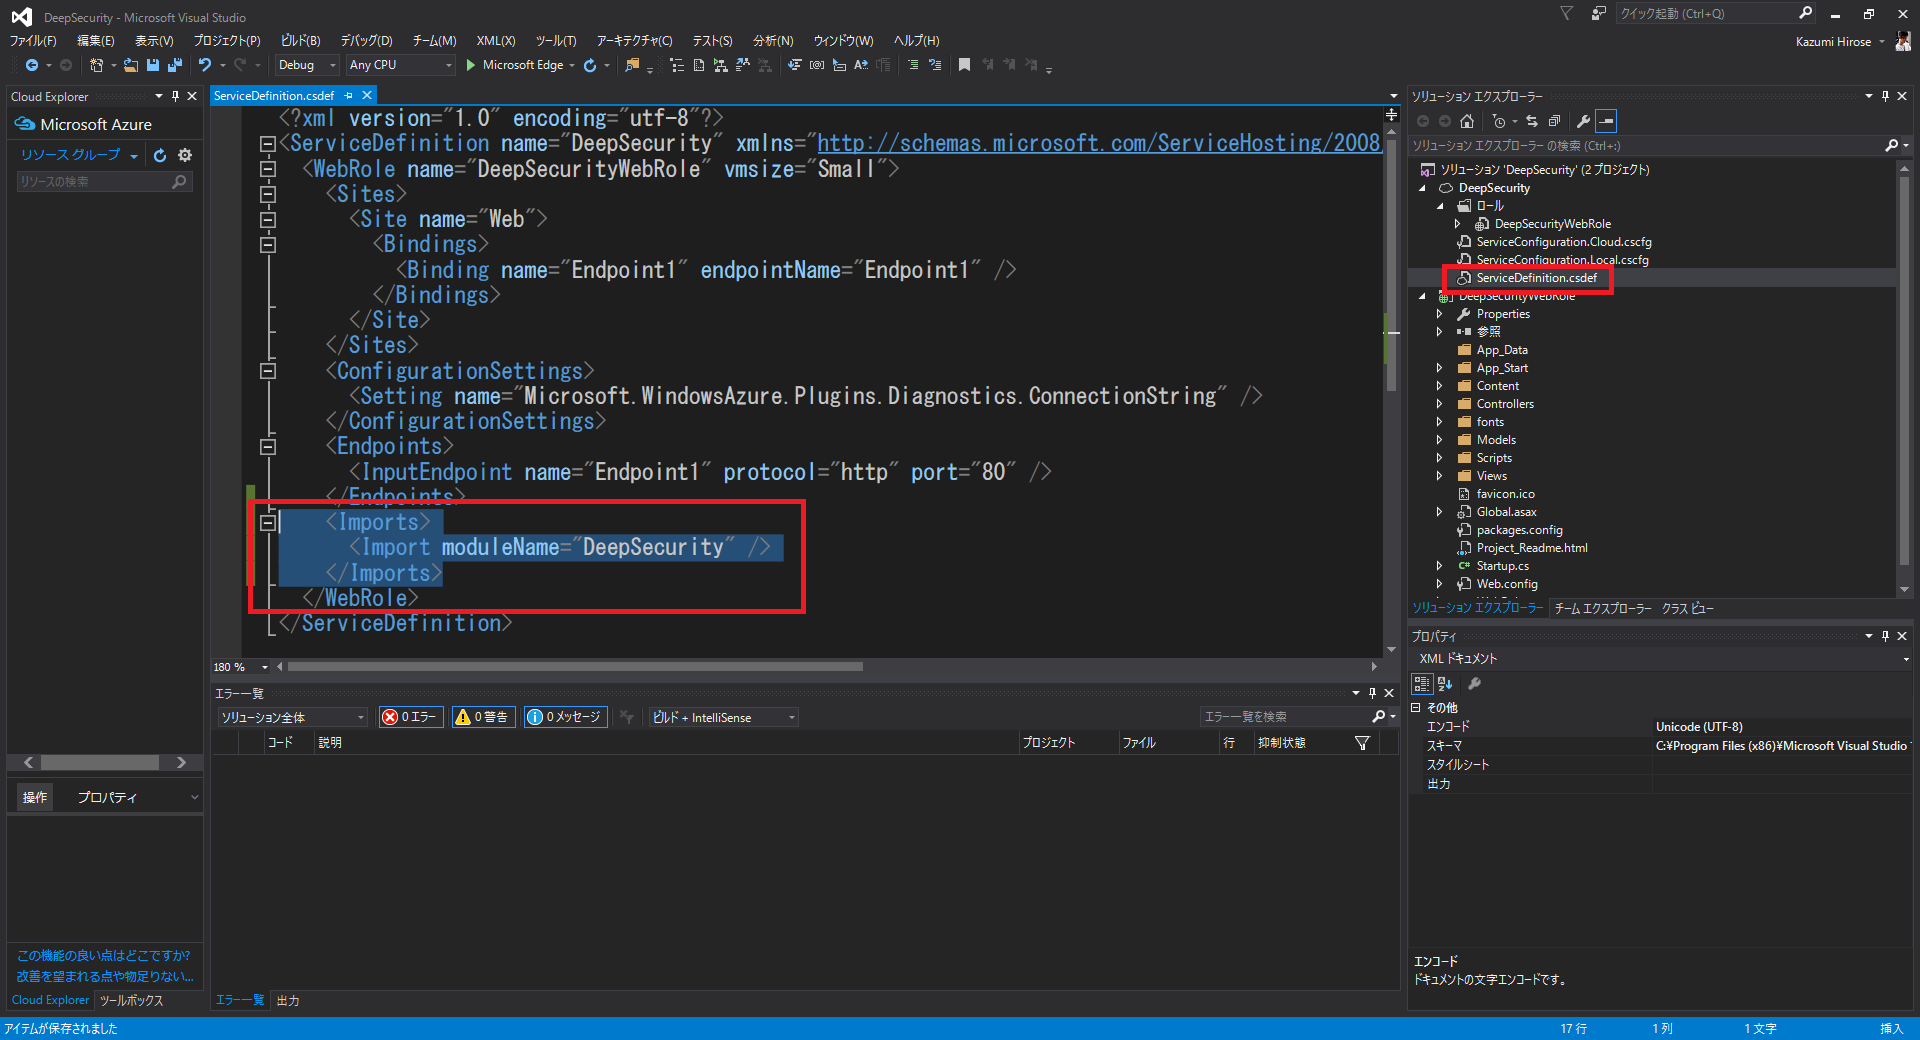Toggle auto-hide pin on Properties panel

coord(1885,636)
